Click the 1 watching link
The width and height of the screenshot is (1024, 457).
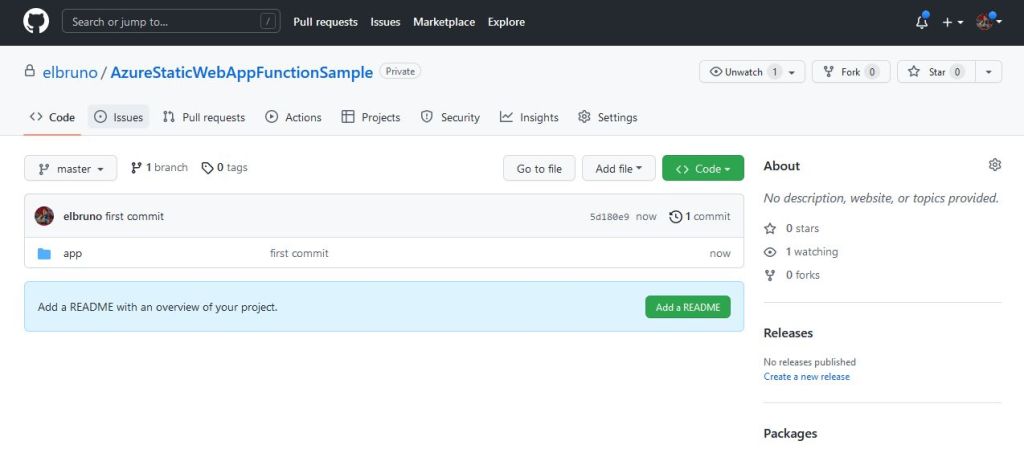point(801,251)
